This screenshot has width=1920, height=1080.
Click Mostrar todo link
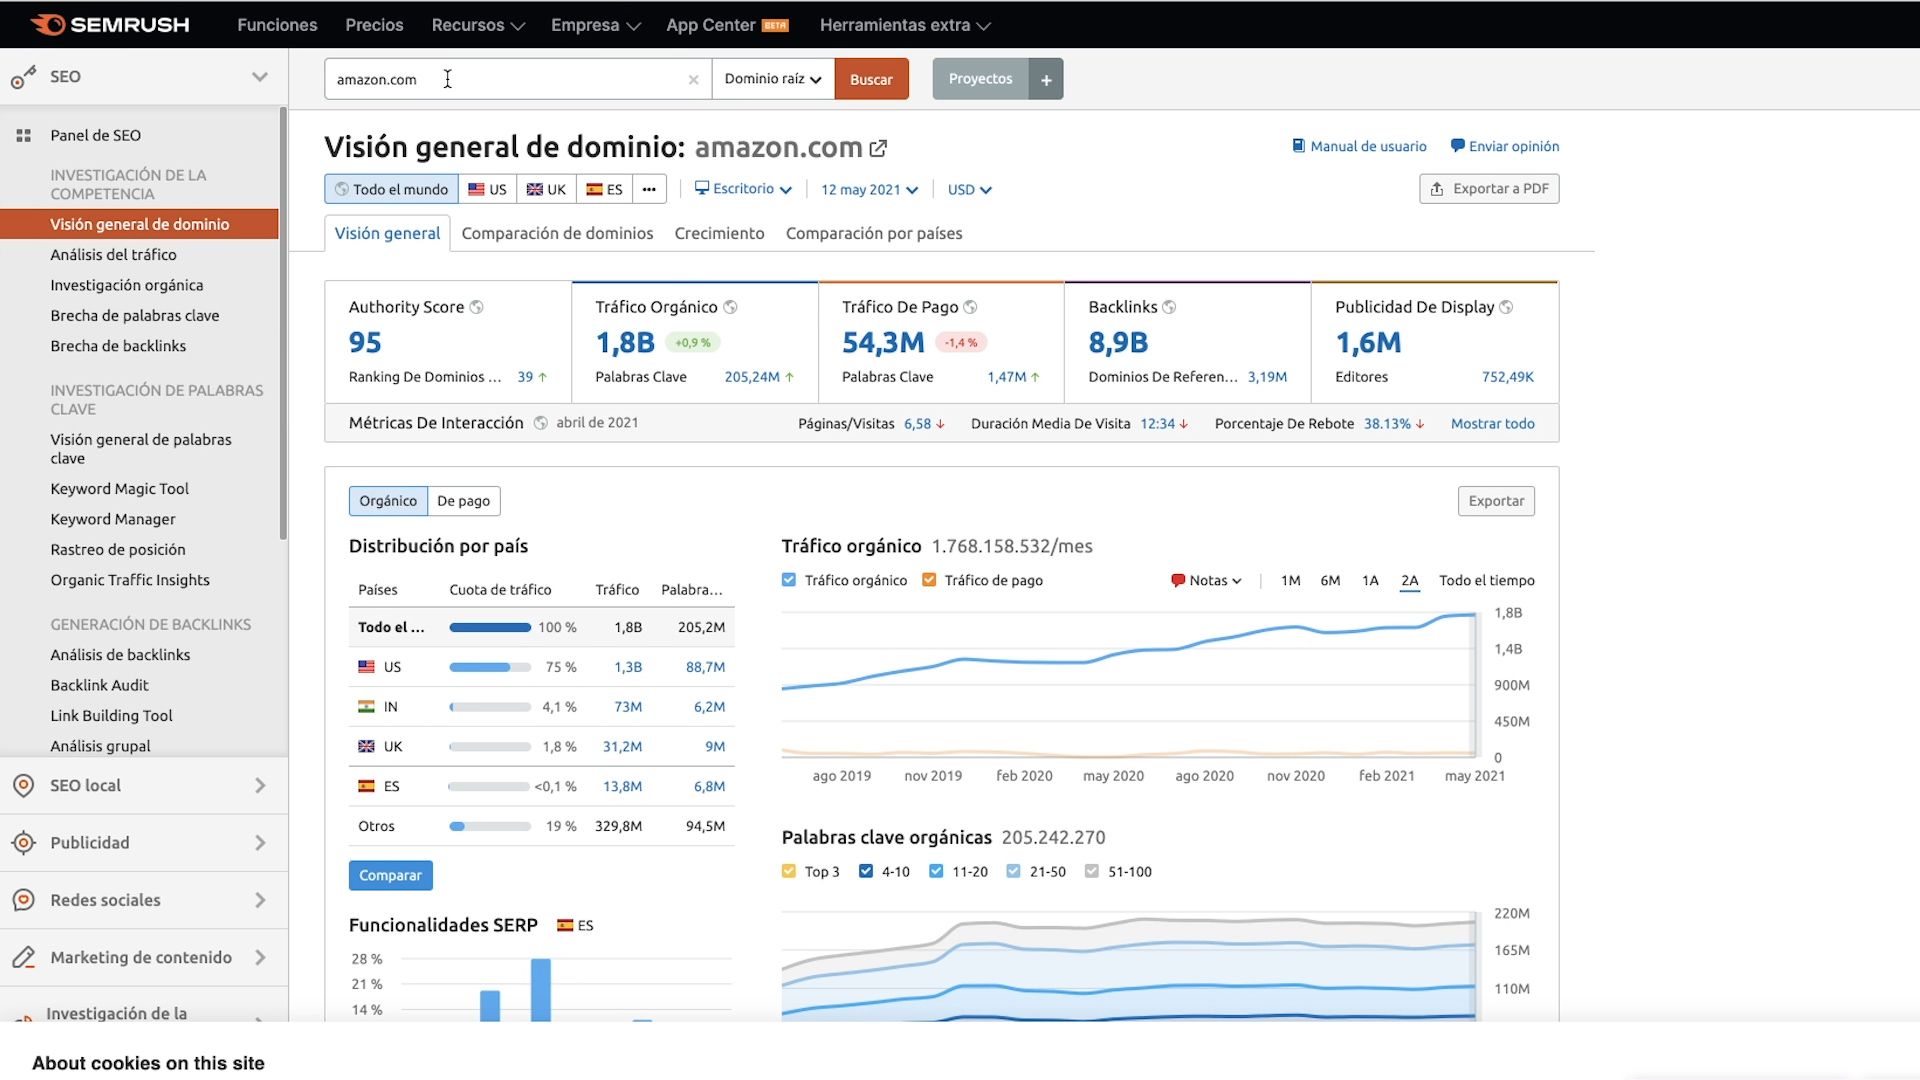point(1492,423)
